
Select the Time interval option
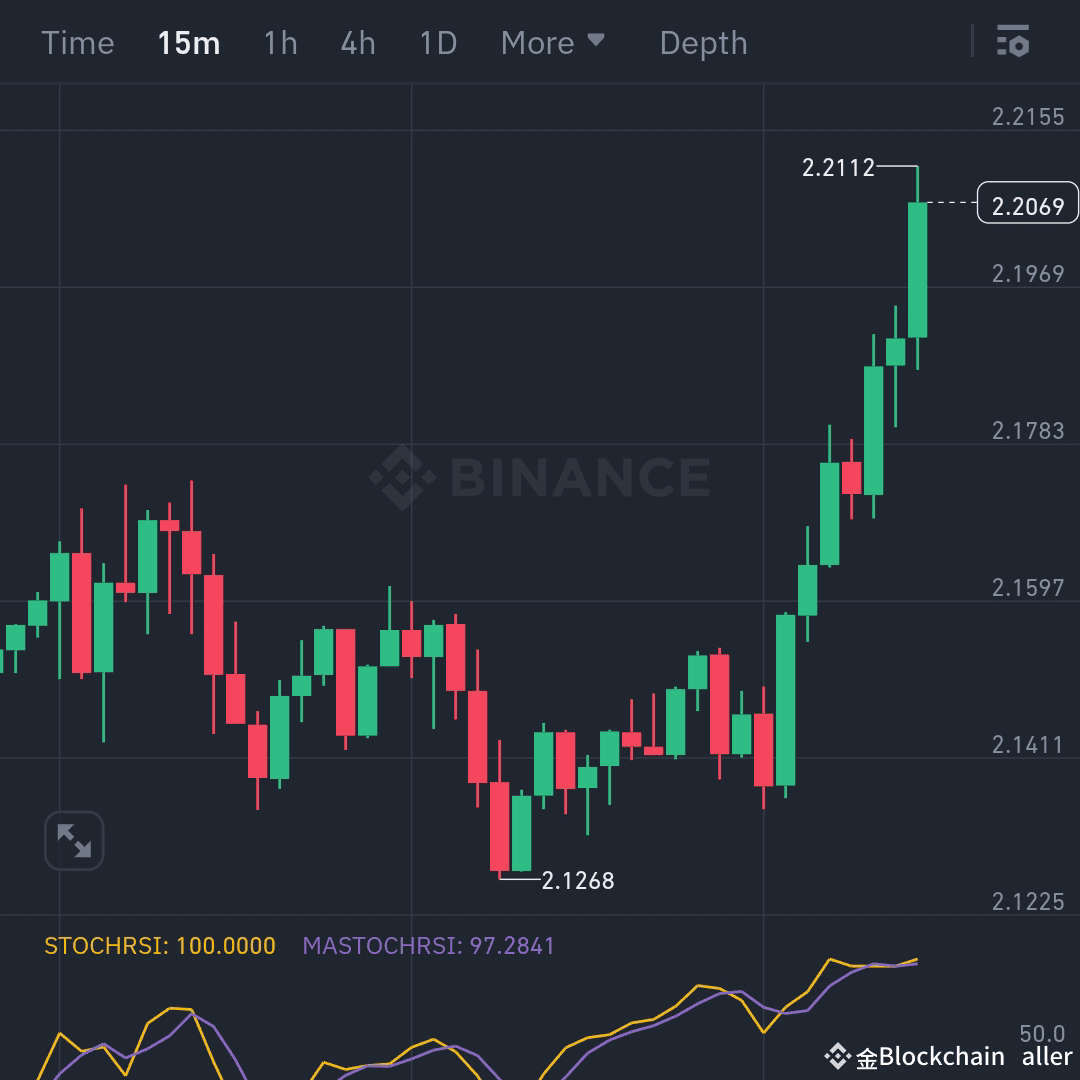77,42
